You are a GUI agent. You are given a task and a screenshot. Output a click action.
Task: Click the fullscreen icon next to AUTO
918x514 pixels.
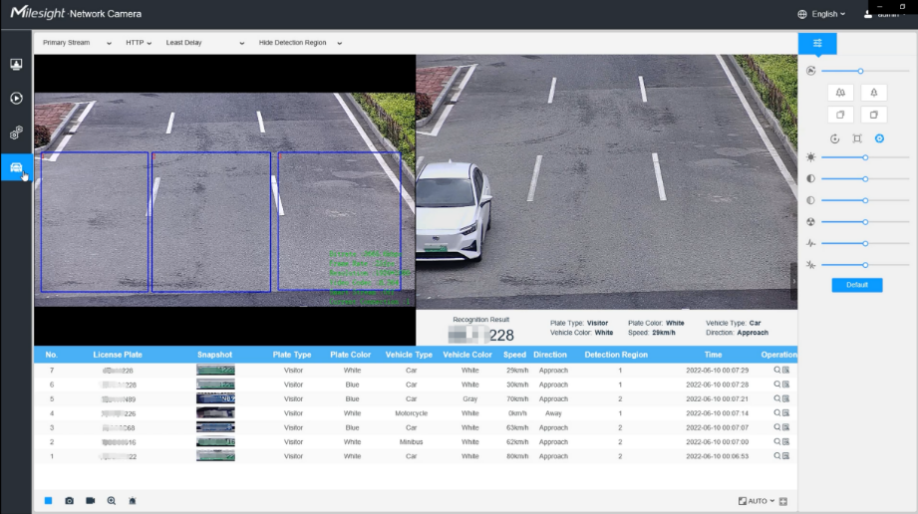783,501
